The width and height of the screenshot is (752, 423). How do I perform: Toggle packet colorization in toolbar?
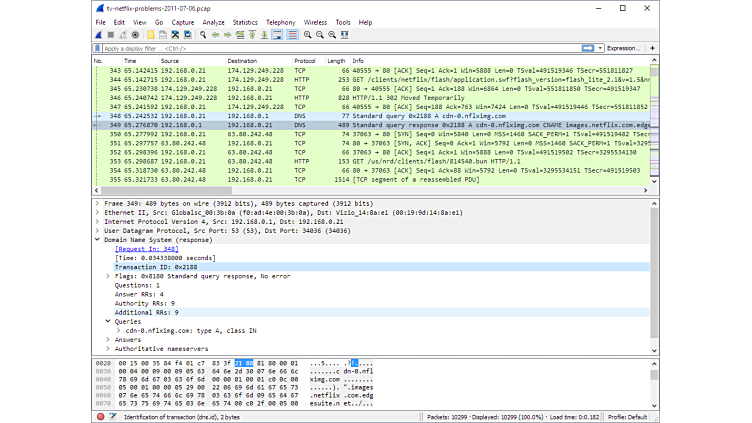pos(292,35)
